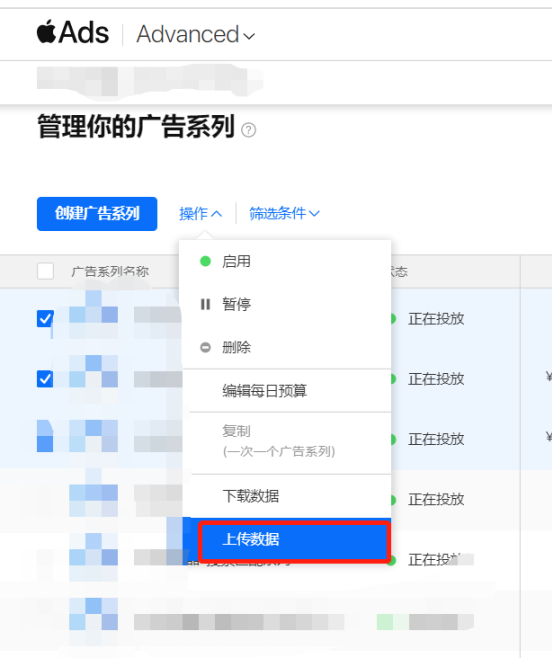Choose 删除 from the actions menu
This screenshot has height=658, width=552.
287,347
